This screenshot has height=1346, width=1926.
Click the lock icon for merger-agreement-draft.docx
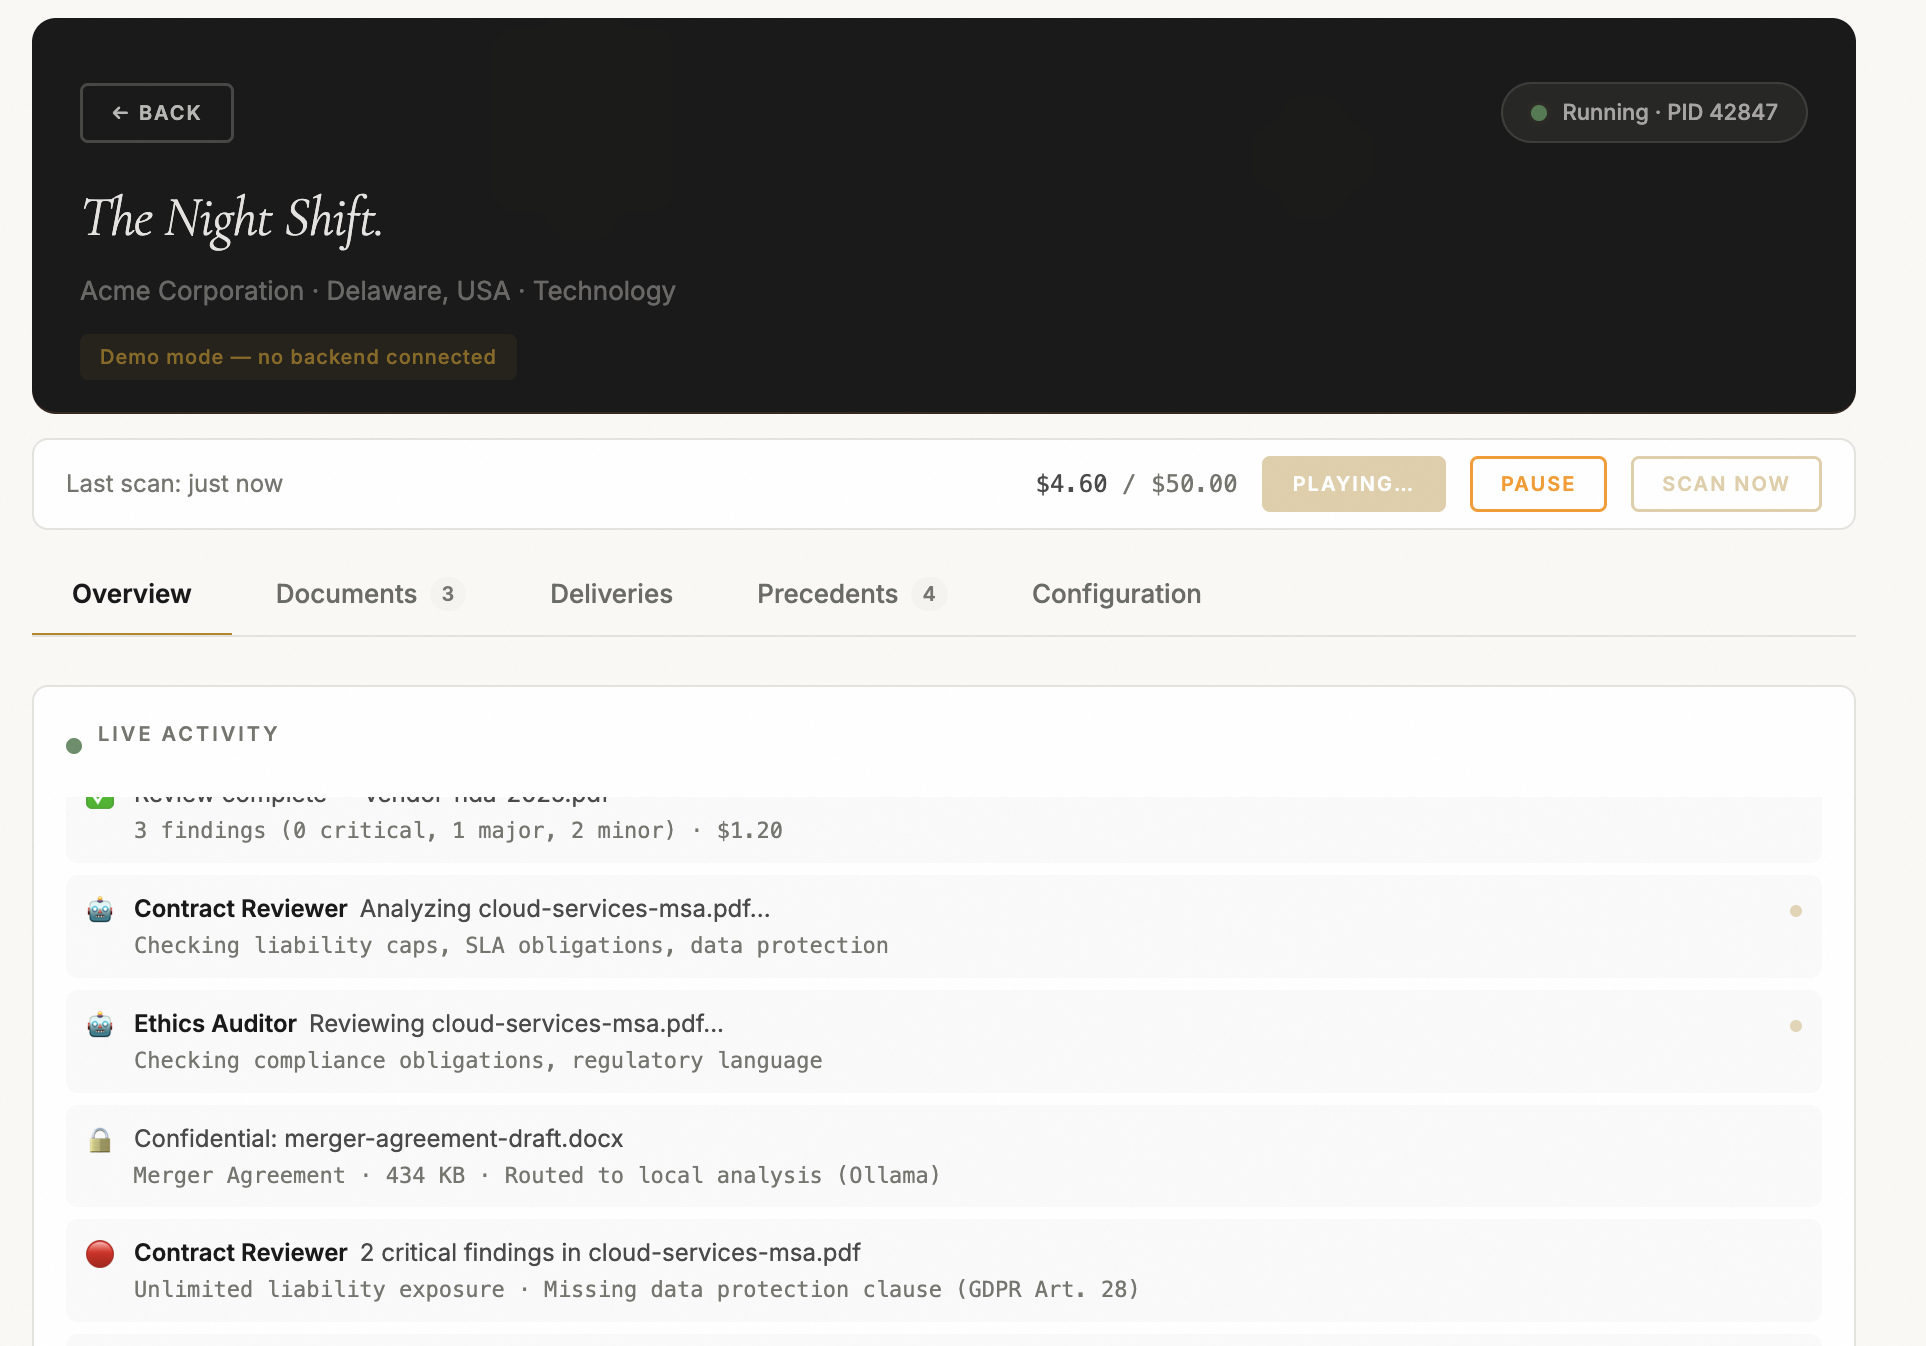[100, 1140]
